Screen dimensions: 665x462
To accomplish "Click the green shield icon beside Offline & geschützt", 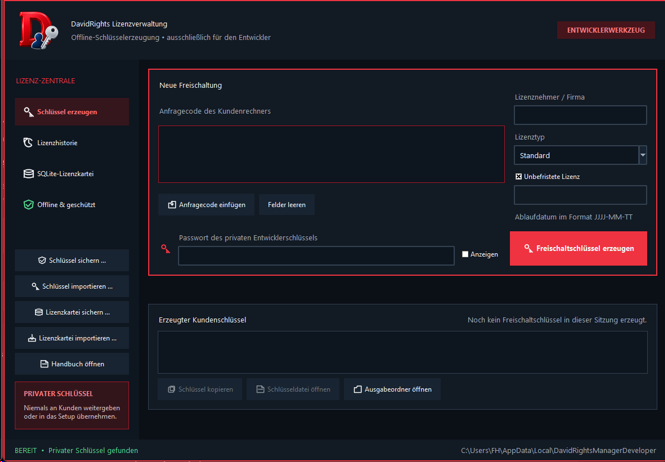I will (28, 205).
